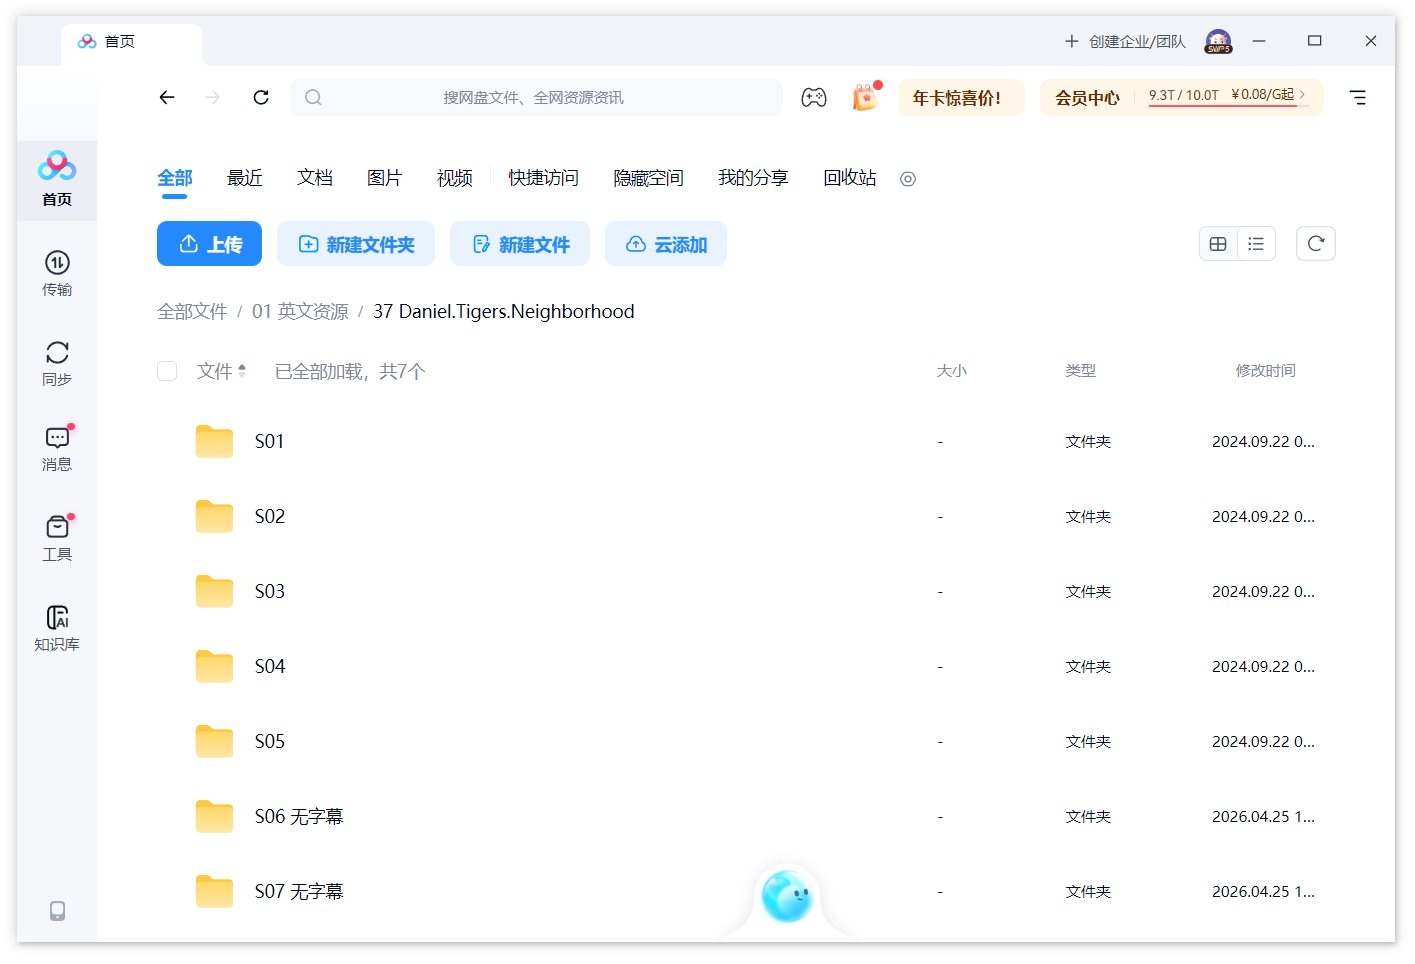Sort files using the 文件 column arrow
The image size is (1415, 964).
[242, 371]
